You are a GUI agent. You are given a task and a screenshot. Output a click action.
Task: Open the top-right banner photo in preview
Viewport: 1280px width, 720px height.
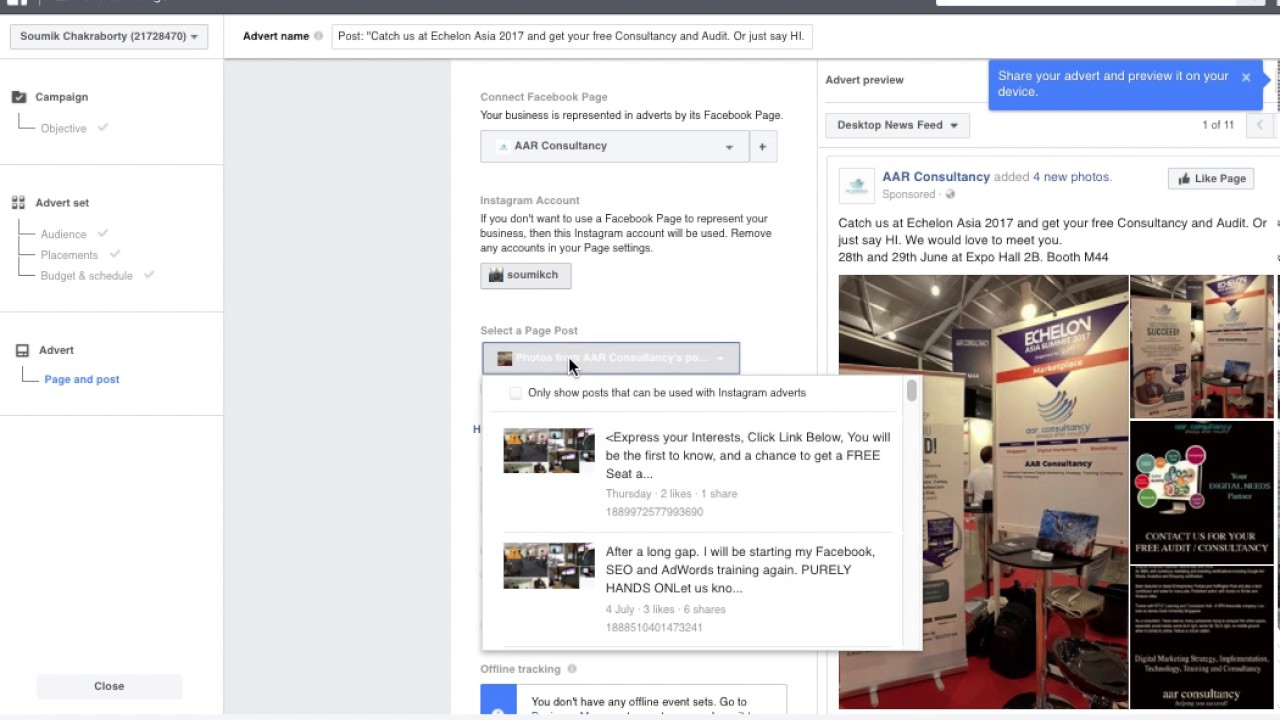(x=1202, y=346)
